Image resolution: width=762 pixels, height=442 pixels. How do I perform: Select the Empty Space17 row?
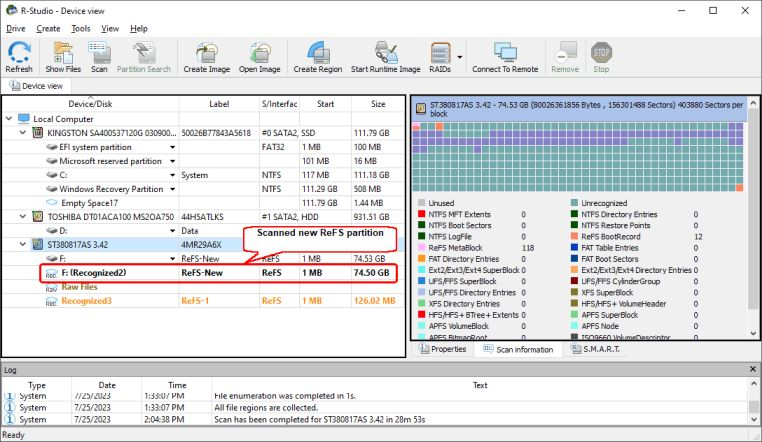(x=204, y=203)
